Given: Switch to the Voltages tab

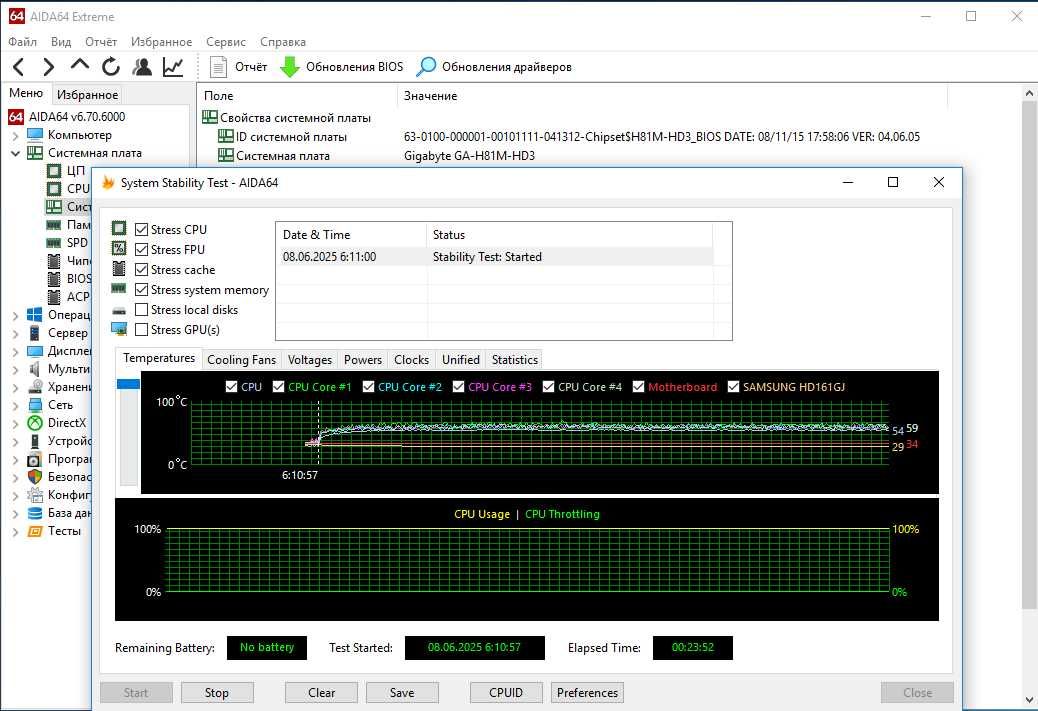Looking at the screenshot, I should tap(310, 359).
